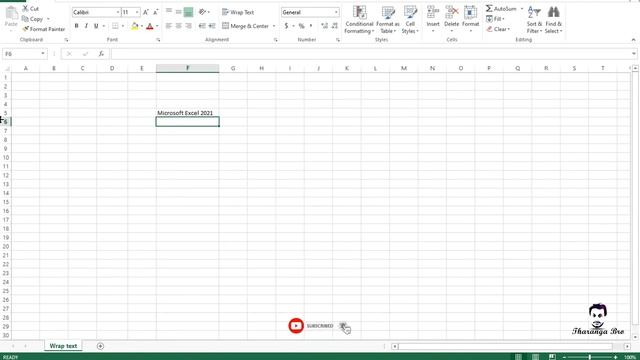Toggle Align Left horizontal alignment
The width and height of the screenshot is (640, 360).
pos(169,26)
